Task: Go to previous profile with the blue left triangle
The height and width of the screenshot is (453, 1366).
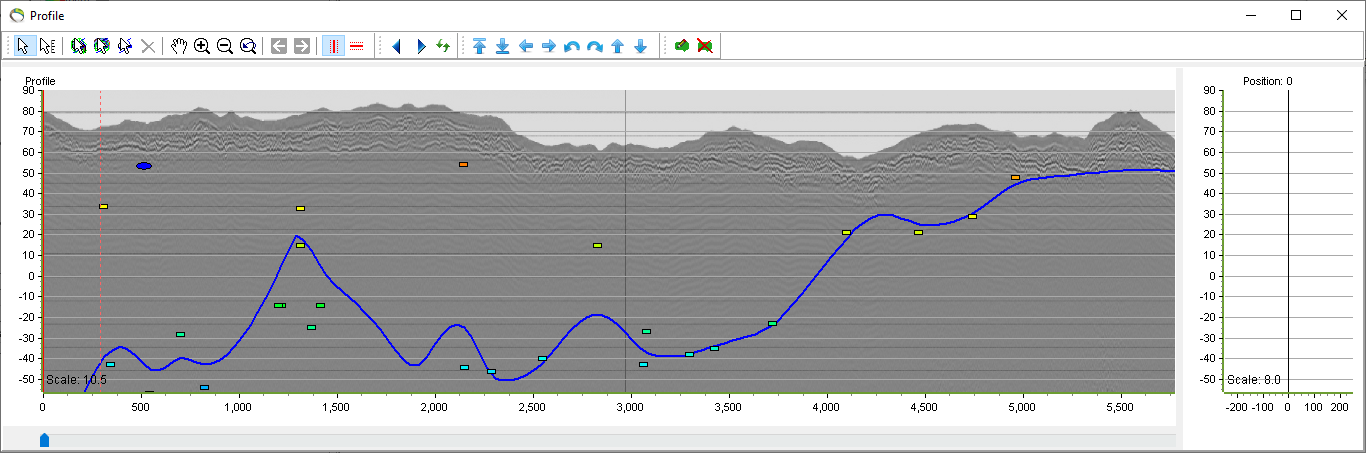Action: click(397, 46)
